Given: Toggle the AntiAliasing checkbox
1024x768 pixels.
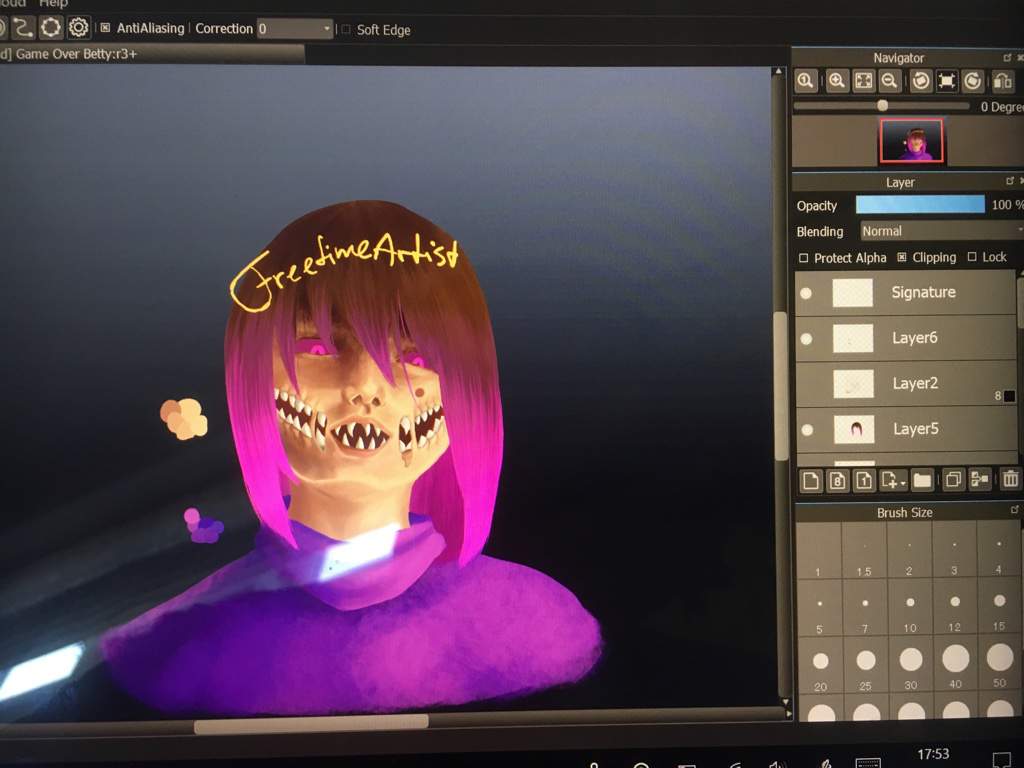Looking at the screenshot, I should 105,27.
